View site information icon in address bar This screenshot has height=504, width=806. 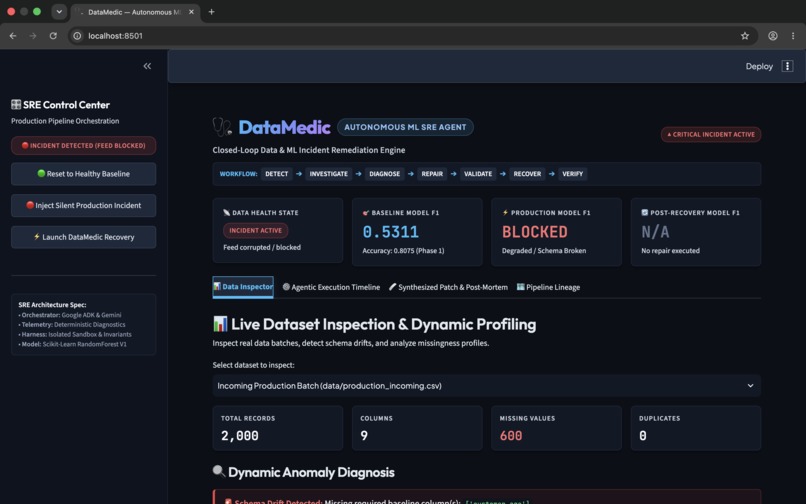click(x=77, y=36)
